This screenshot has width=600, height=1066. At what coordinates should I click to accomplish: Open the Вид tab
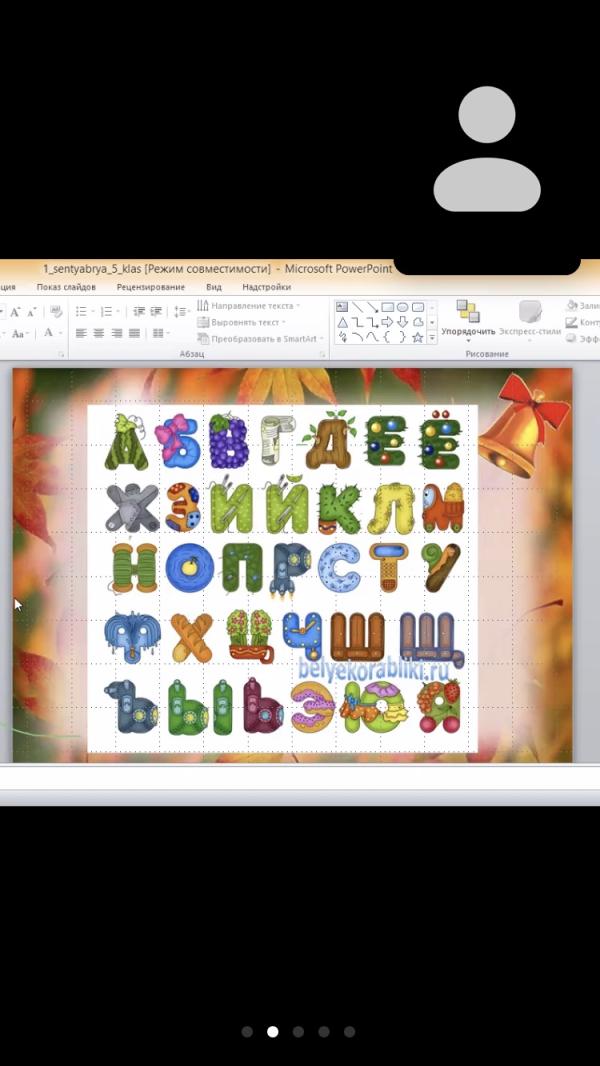click(x=213, y=287)
